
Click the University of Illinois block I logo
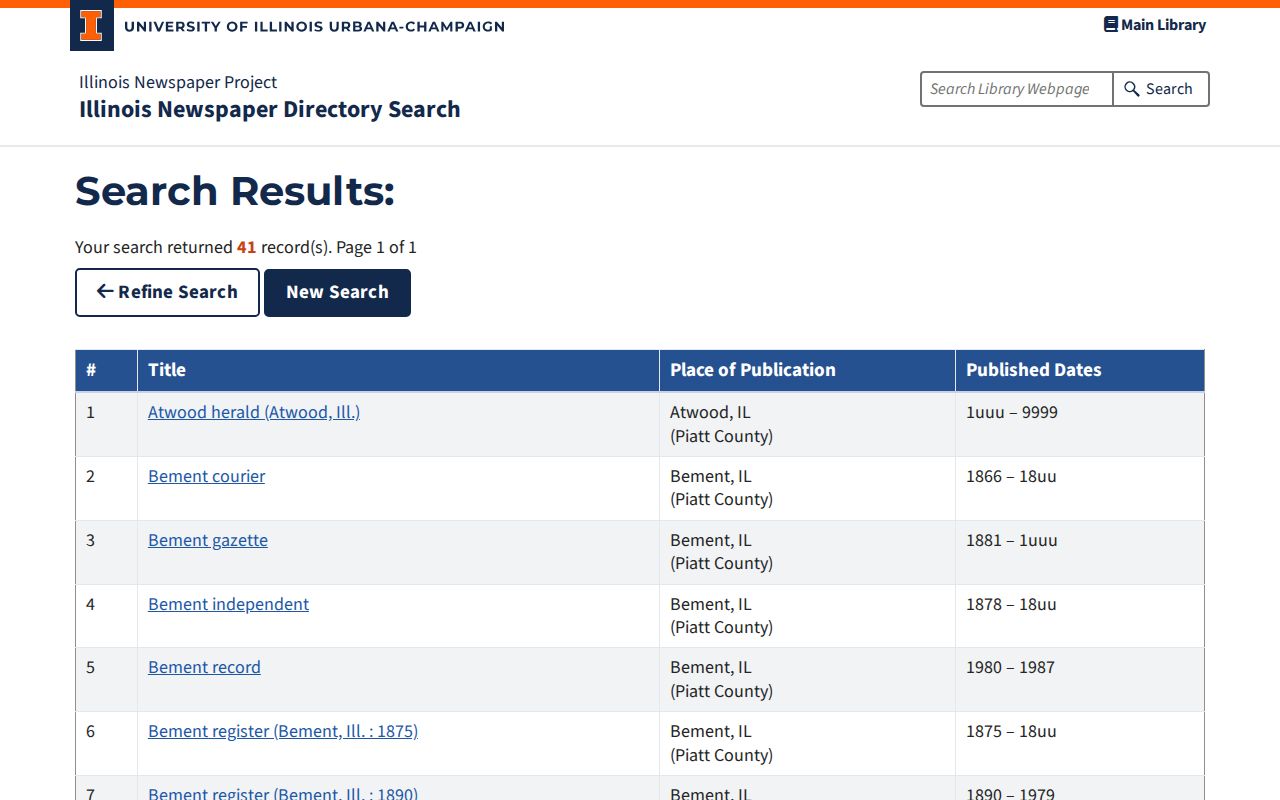pyautogui.click(x=91, y=27)
